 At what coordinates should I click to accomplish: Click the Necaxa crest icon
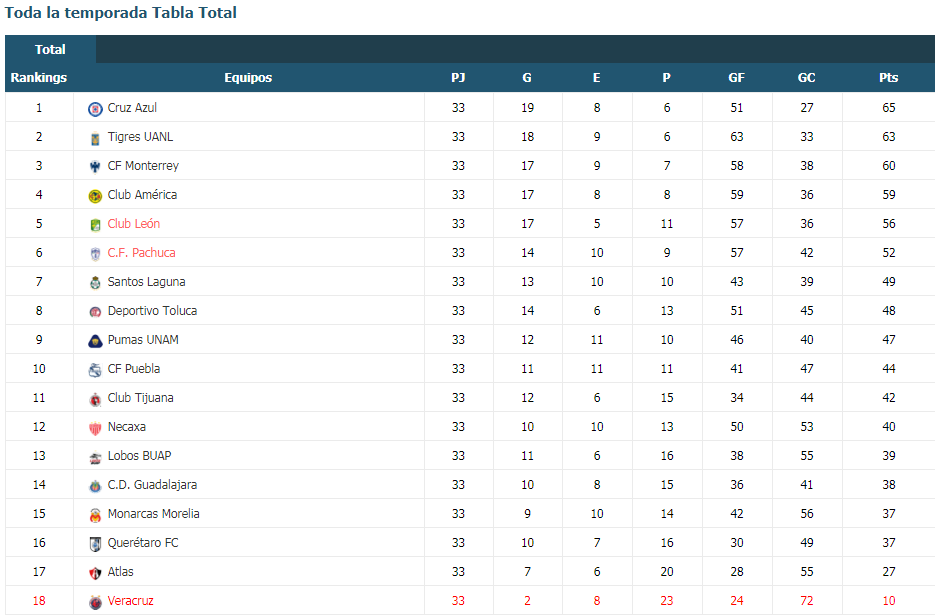(95, 428)
